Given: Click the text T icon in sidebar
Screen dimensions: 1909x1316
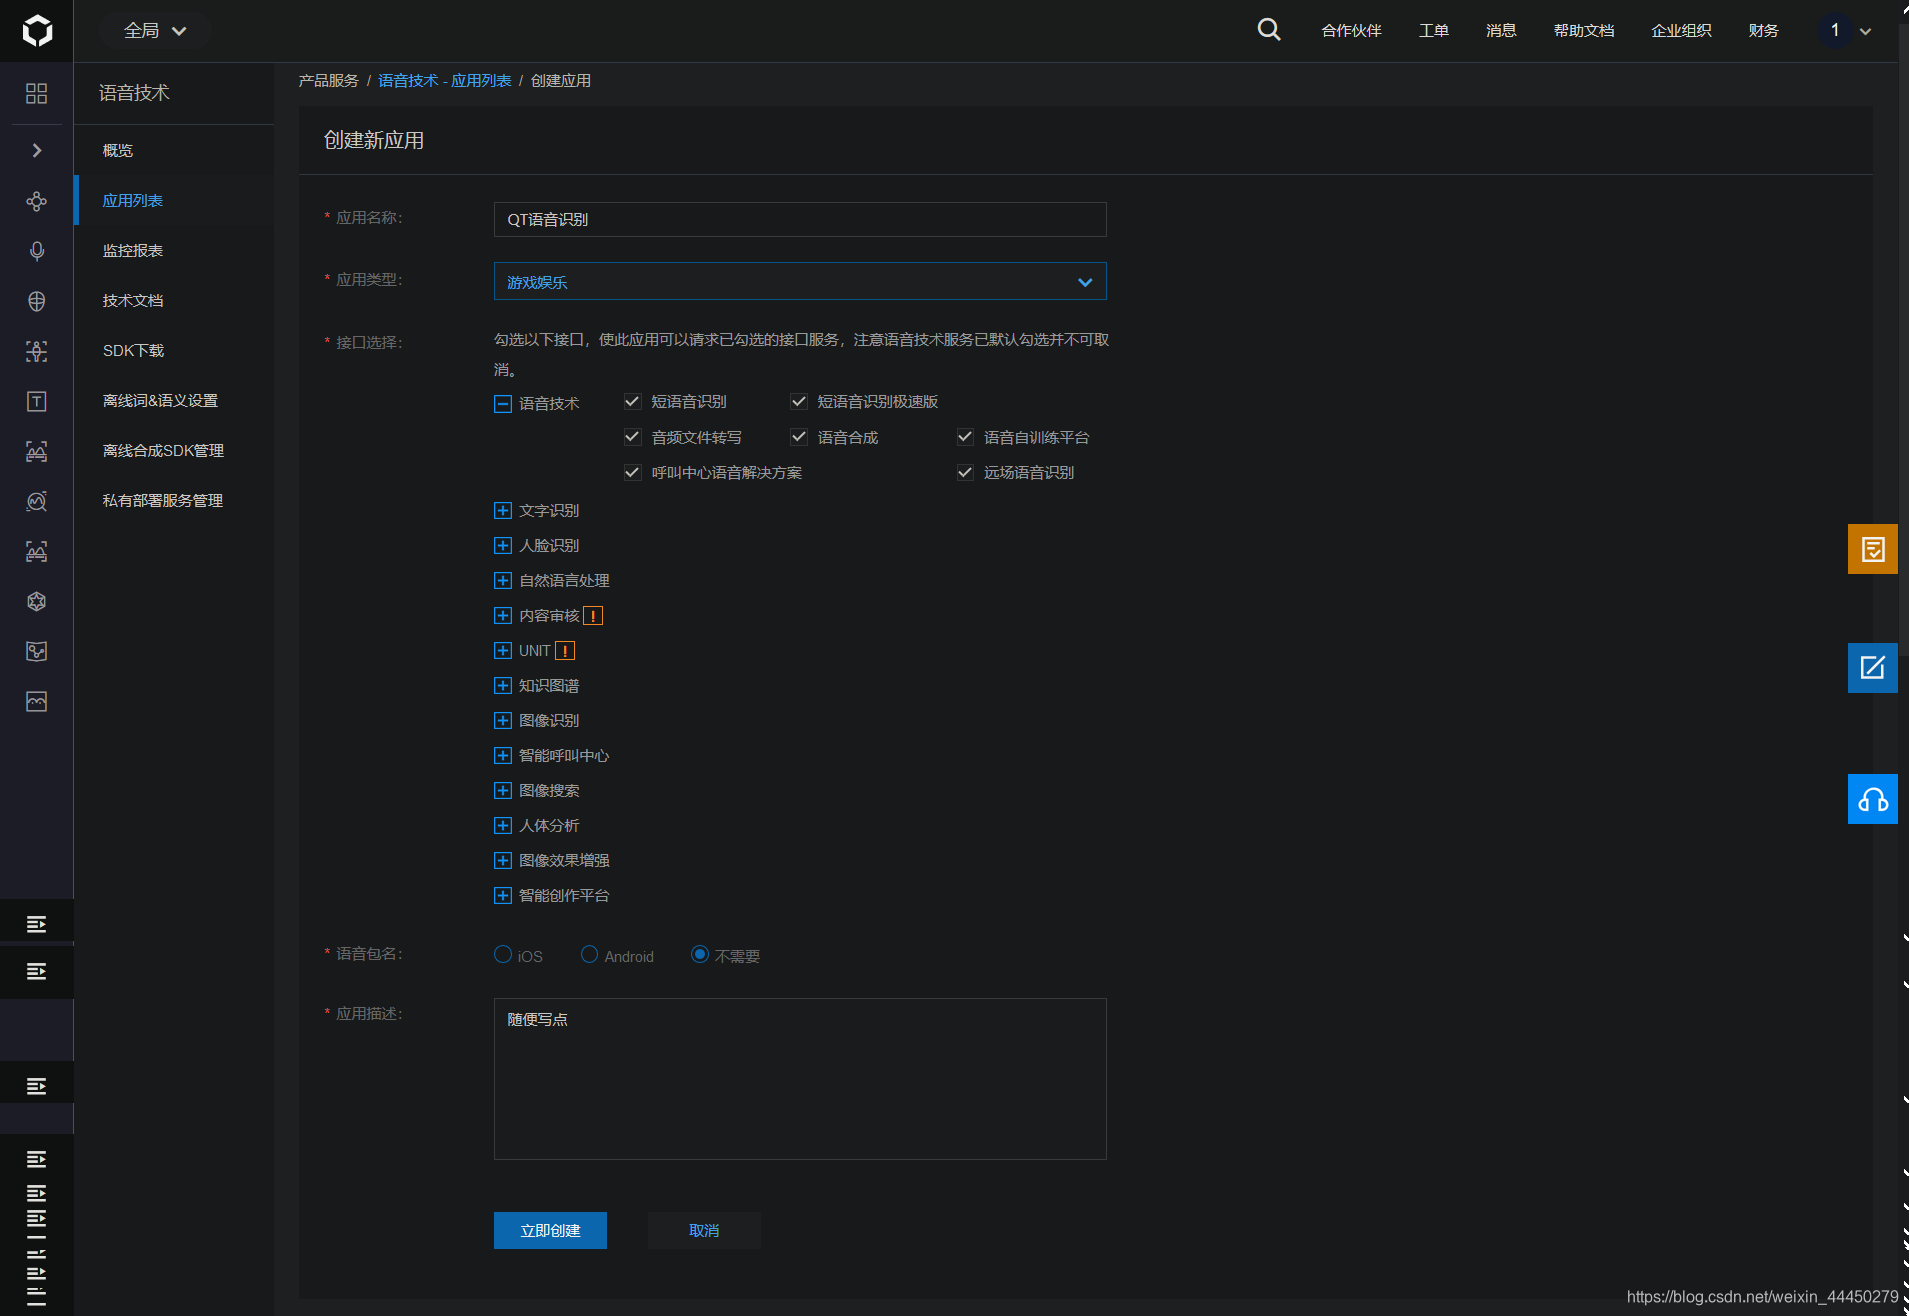Looking at the screenshot, I should pos(37,401).
